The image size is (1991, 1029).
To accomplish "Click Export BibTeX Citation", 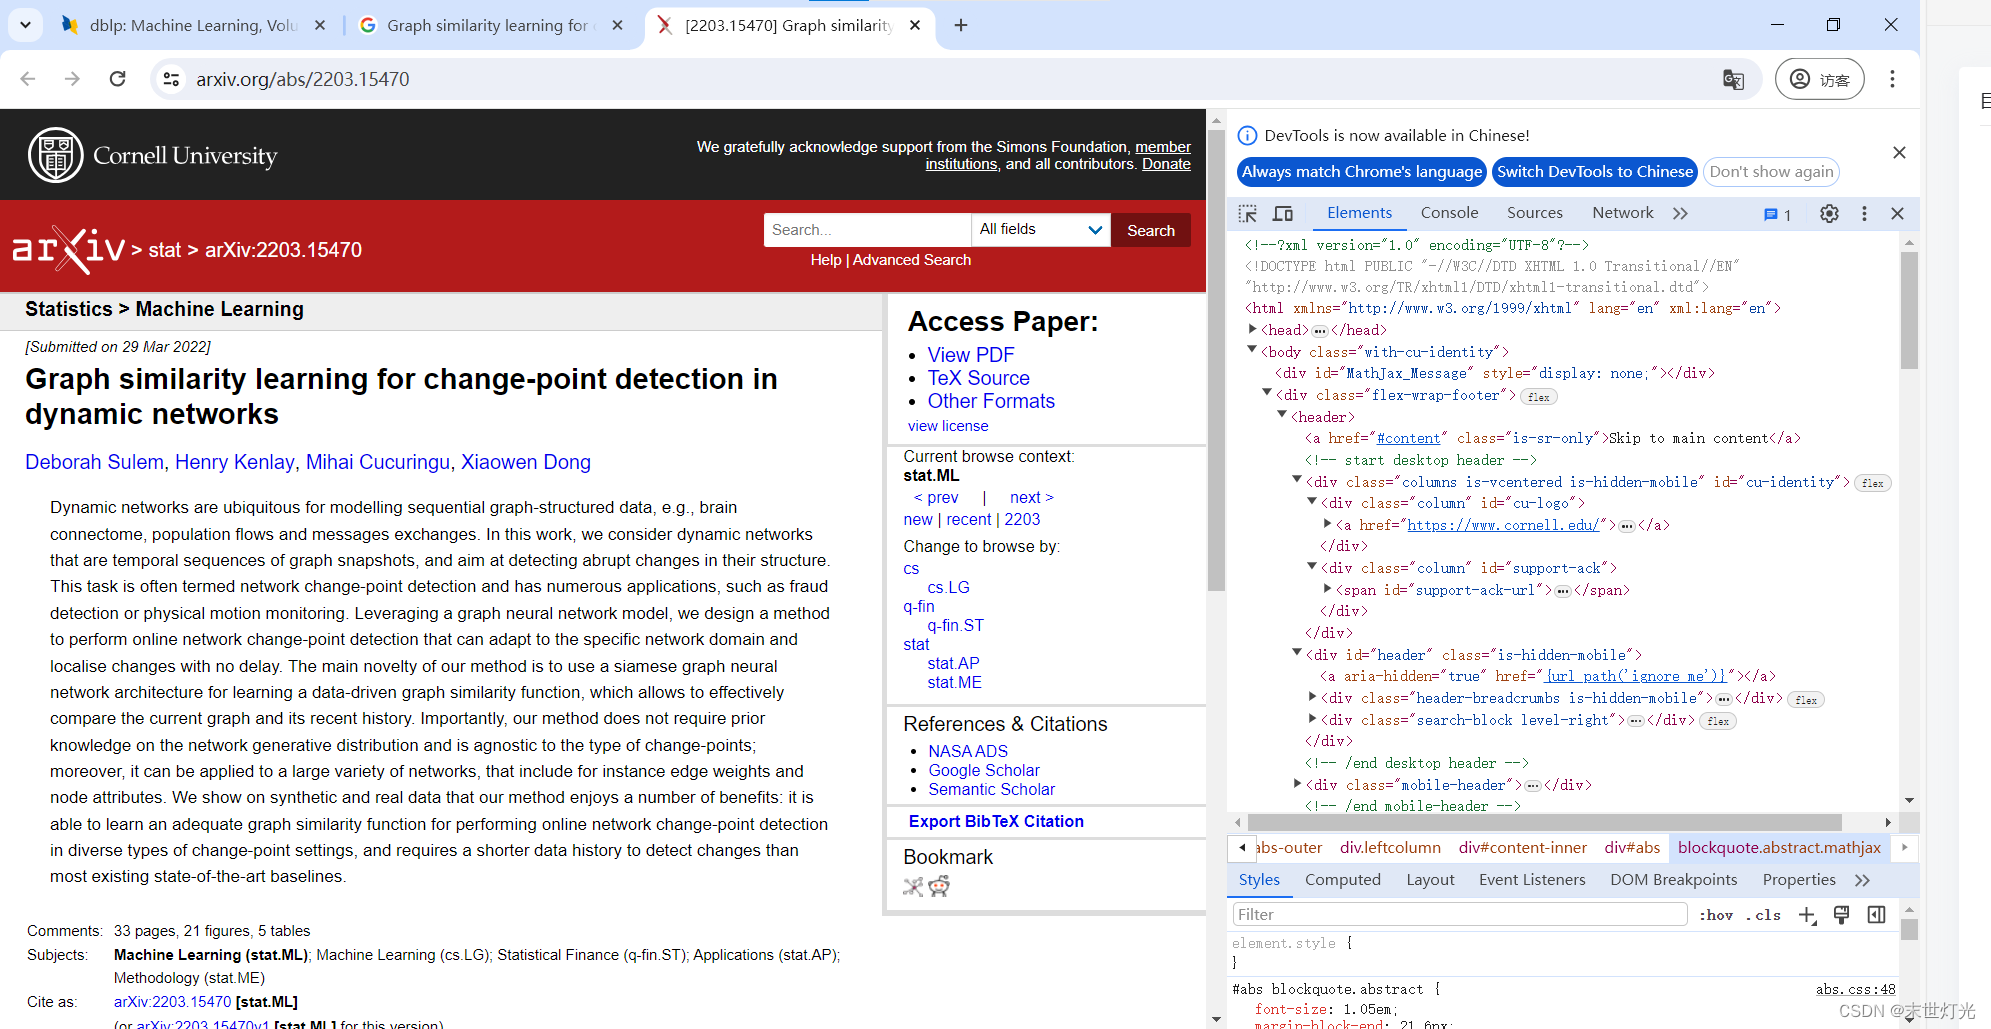I will pyautogui.click(x=996, y=821).
